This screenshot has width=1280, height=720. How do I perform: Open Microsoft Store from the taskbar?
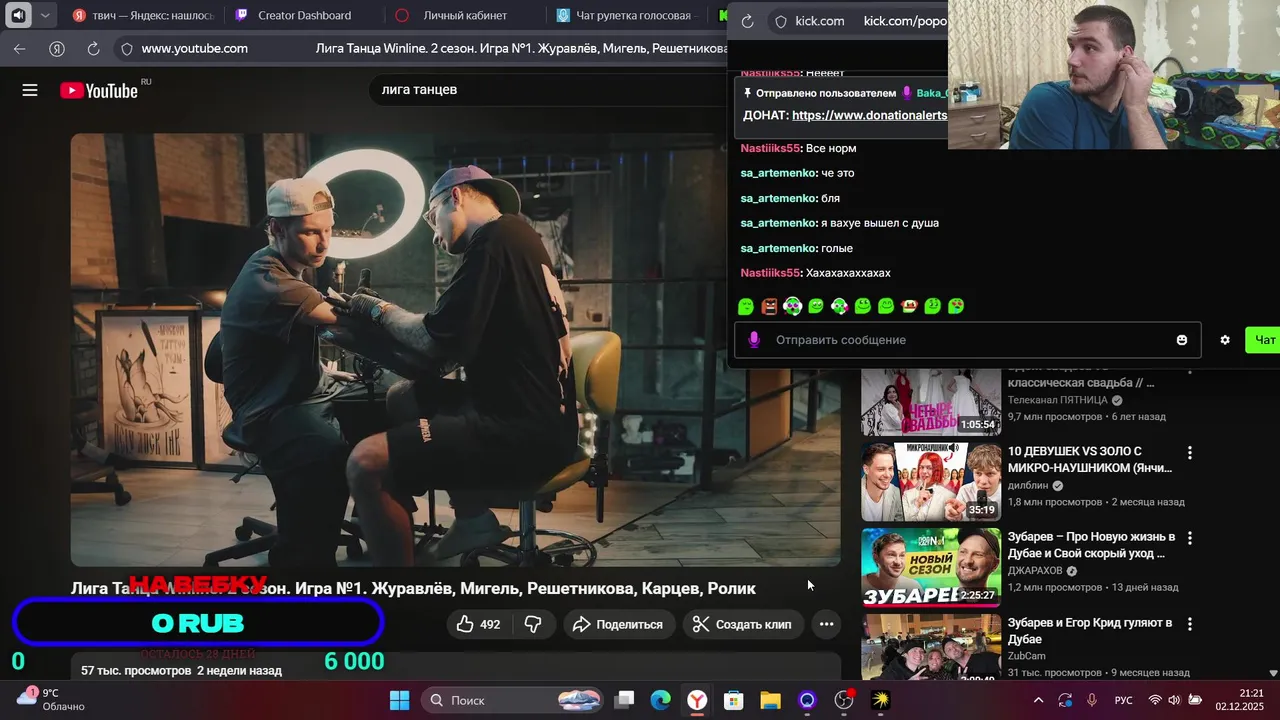734,700
